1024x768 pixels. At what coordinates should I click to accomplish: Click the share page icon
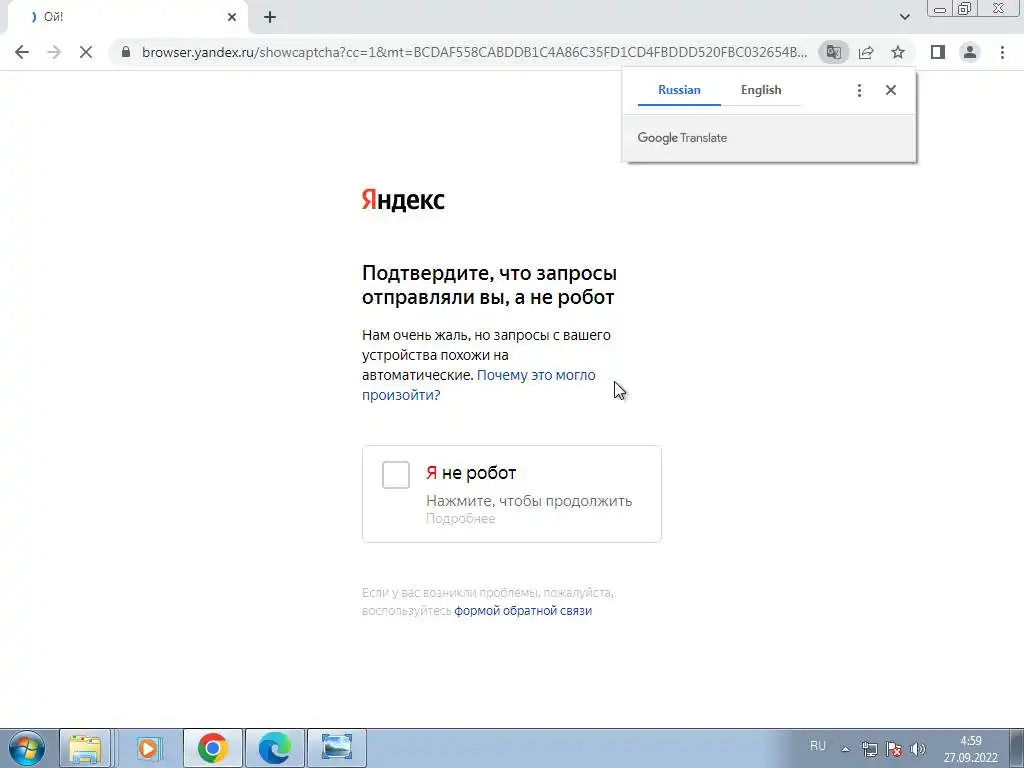[866, 52]
